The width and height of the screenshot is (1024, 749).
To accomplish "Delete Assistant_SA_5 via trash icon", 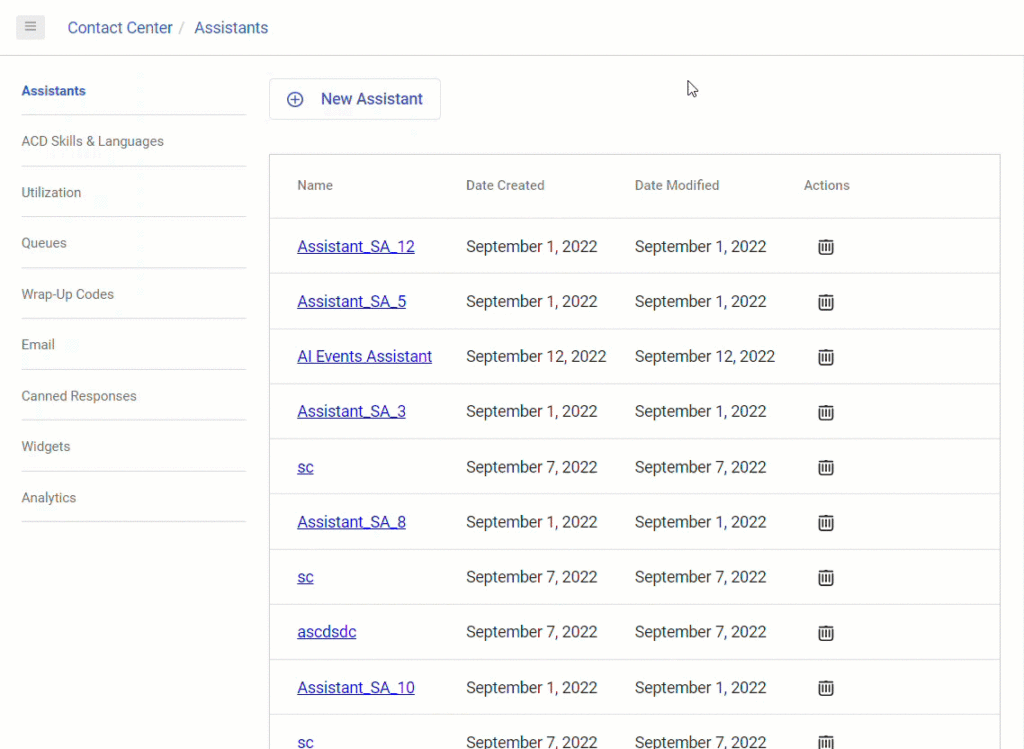I will (x=825, y=301).
